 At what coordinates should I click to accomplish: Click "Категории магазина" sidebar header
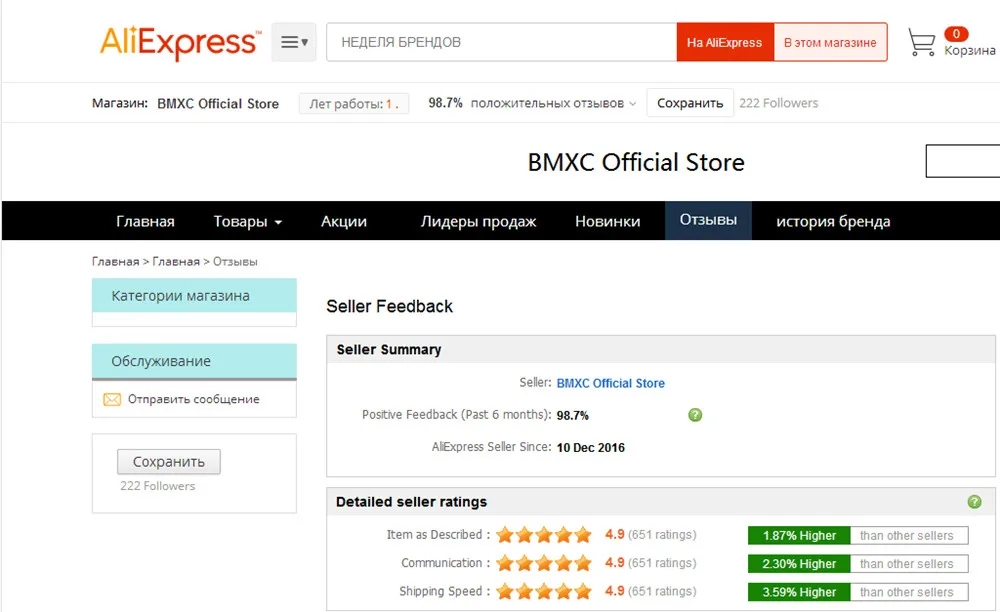194,295
